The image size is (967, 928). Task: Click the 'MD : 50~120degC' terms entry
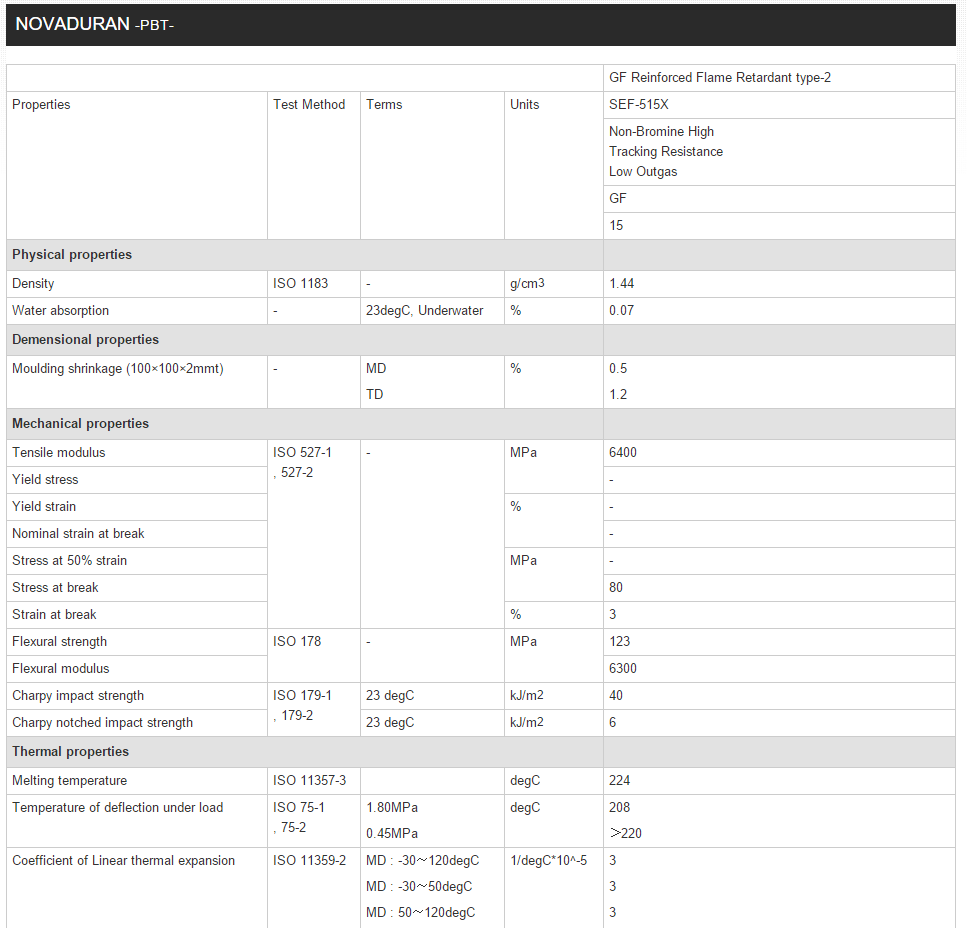[x=421, y=913]
